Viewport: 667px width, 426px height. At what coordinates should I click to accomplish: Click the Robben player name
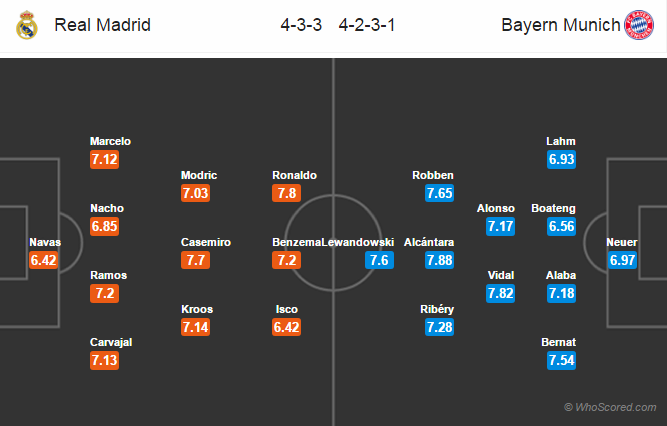pyautogui.click(x=433, y=175)
